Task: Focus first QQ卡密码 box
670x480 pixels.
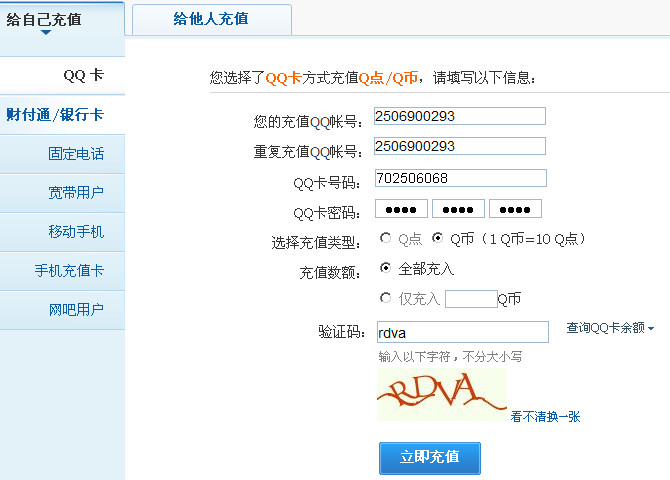Action: click(401, 209)
